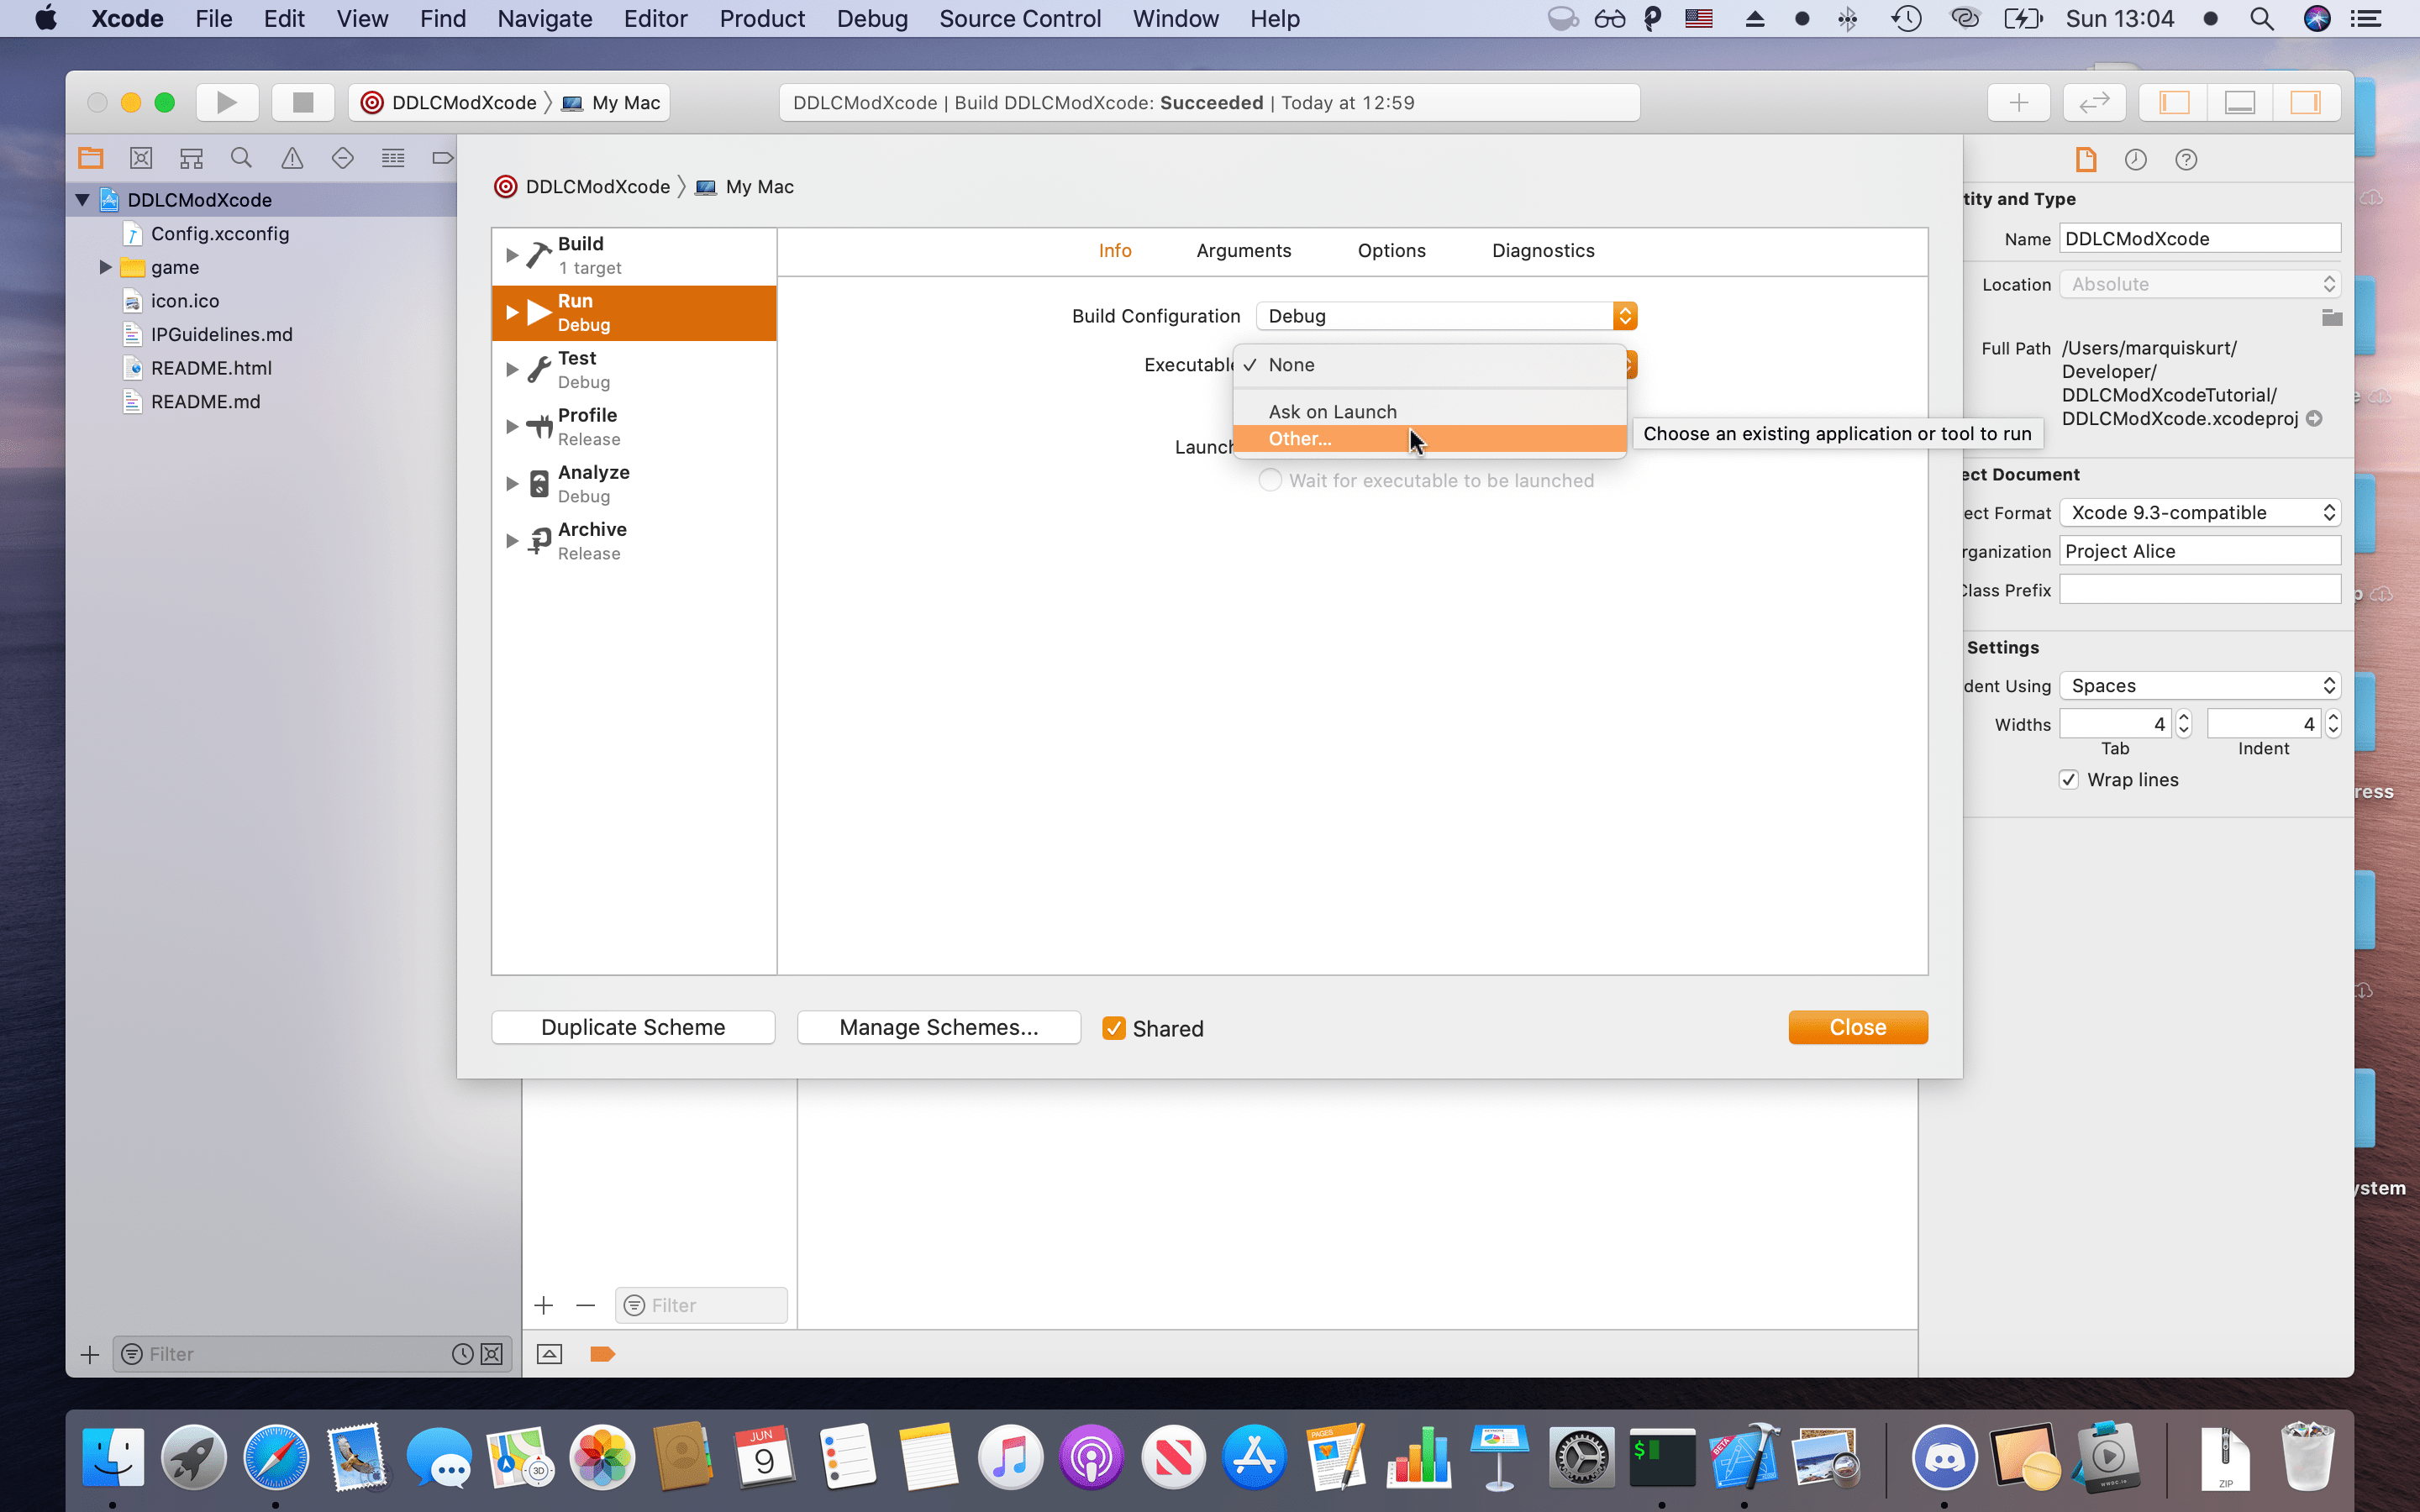Expand the Analyze scheme action
Viewport: 2420px width, 1512px height.
[512, 483]
